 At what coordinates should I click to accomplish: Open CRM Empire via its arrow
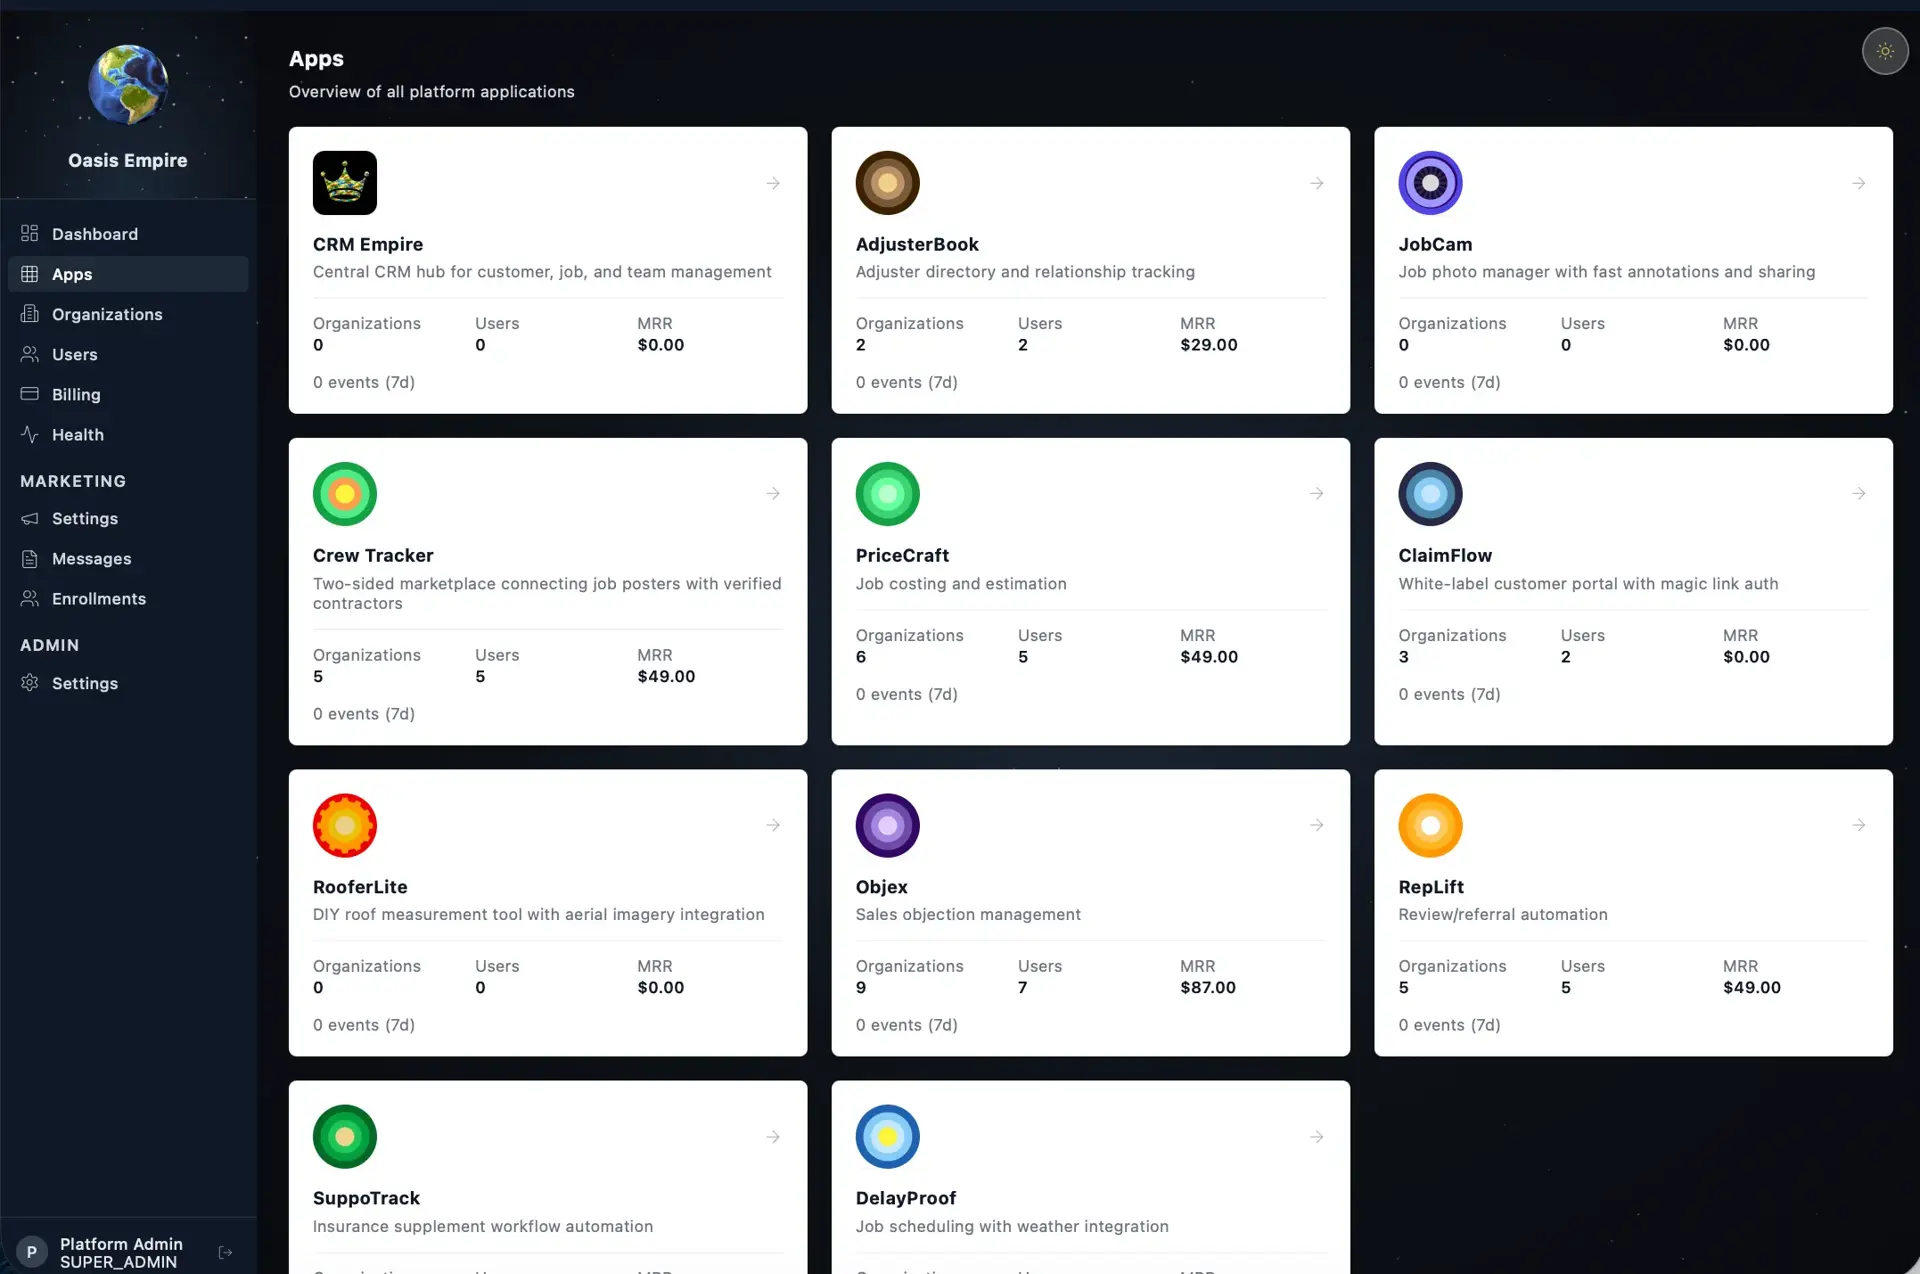click(773, 183)
